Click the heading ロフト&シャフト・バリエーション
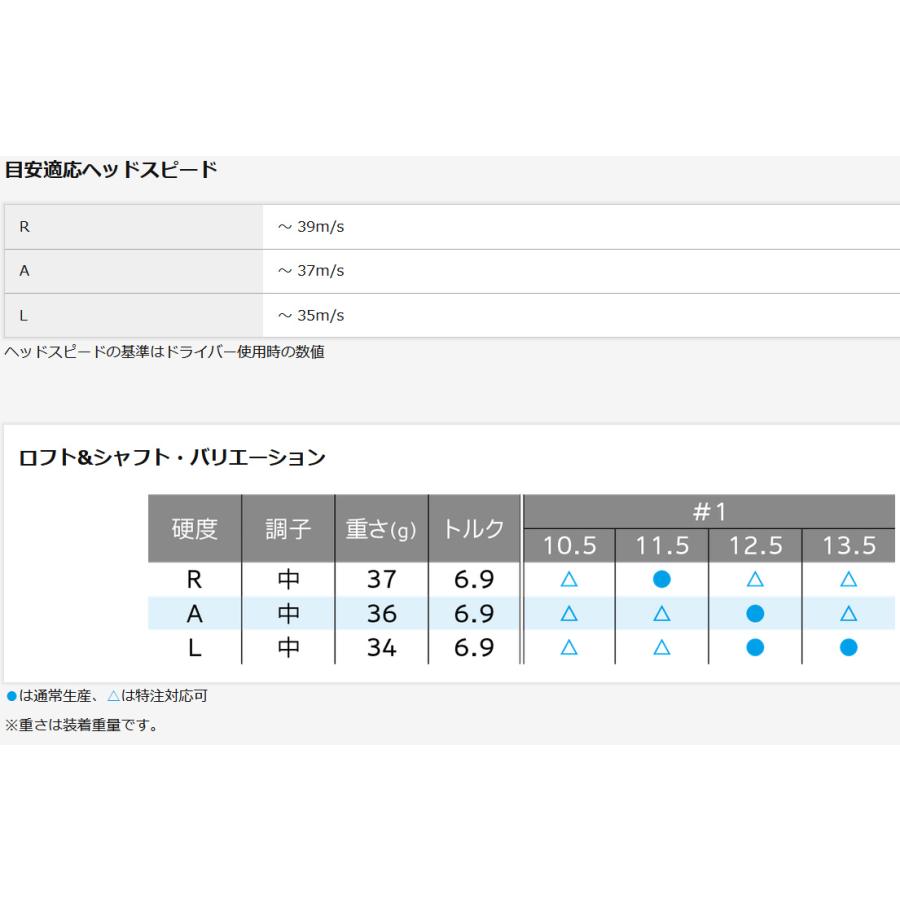 [172, 457]
